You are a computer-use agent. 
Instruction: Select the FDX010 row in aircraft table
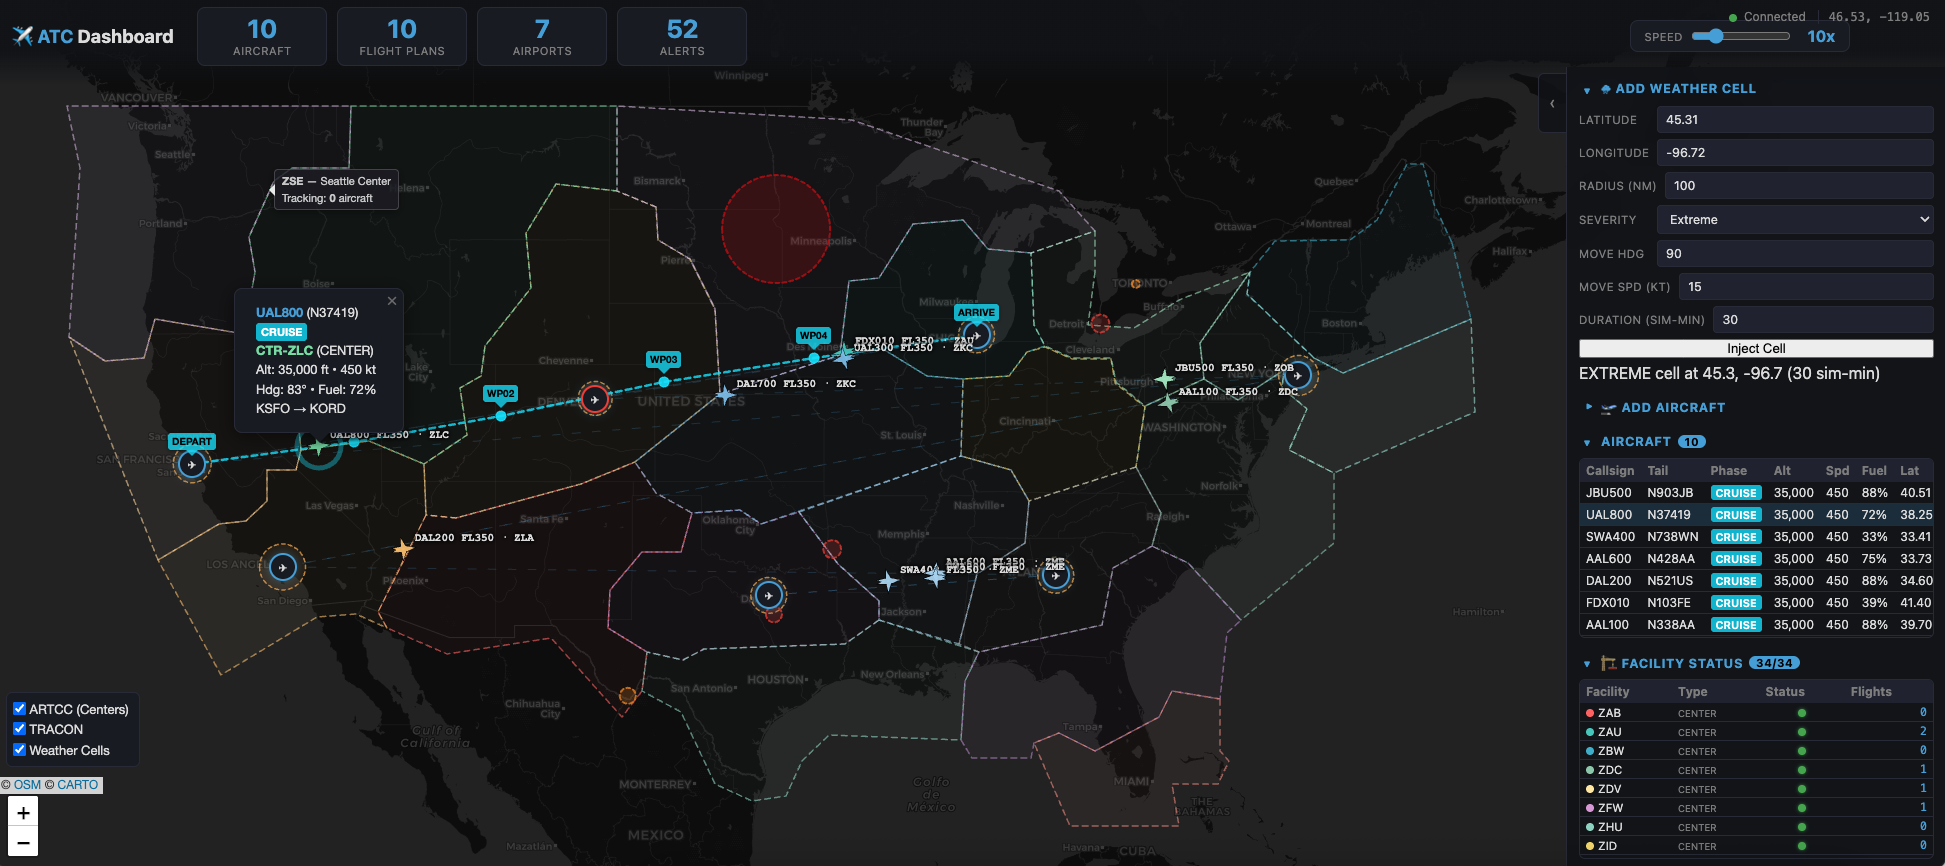click(1756, 603)
